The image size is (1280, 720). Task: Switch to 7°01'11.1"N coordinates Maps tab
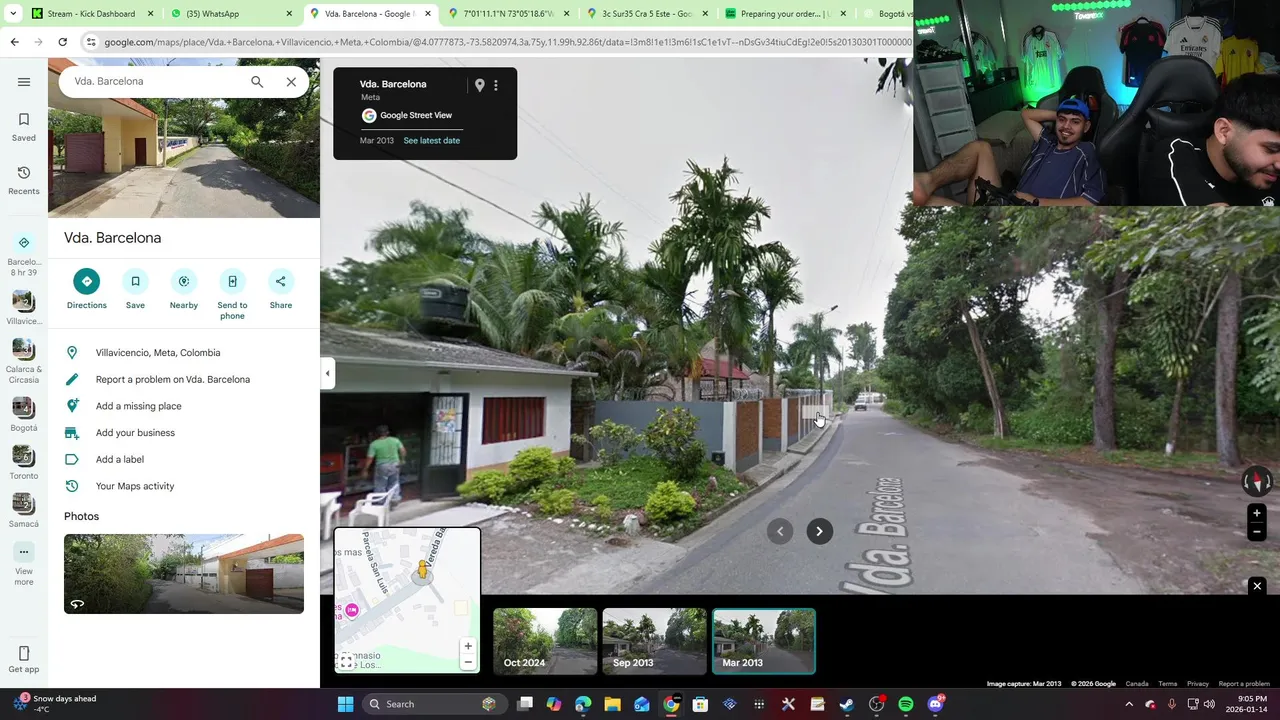pos(508,14)
